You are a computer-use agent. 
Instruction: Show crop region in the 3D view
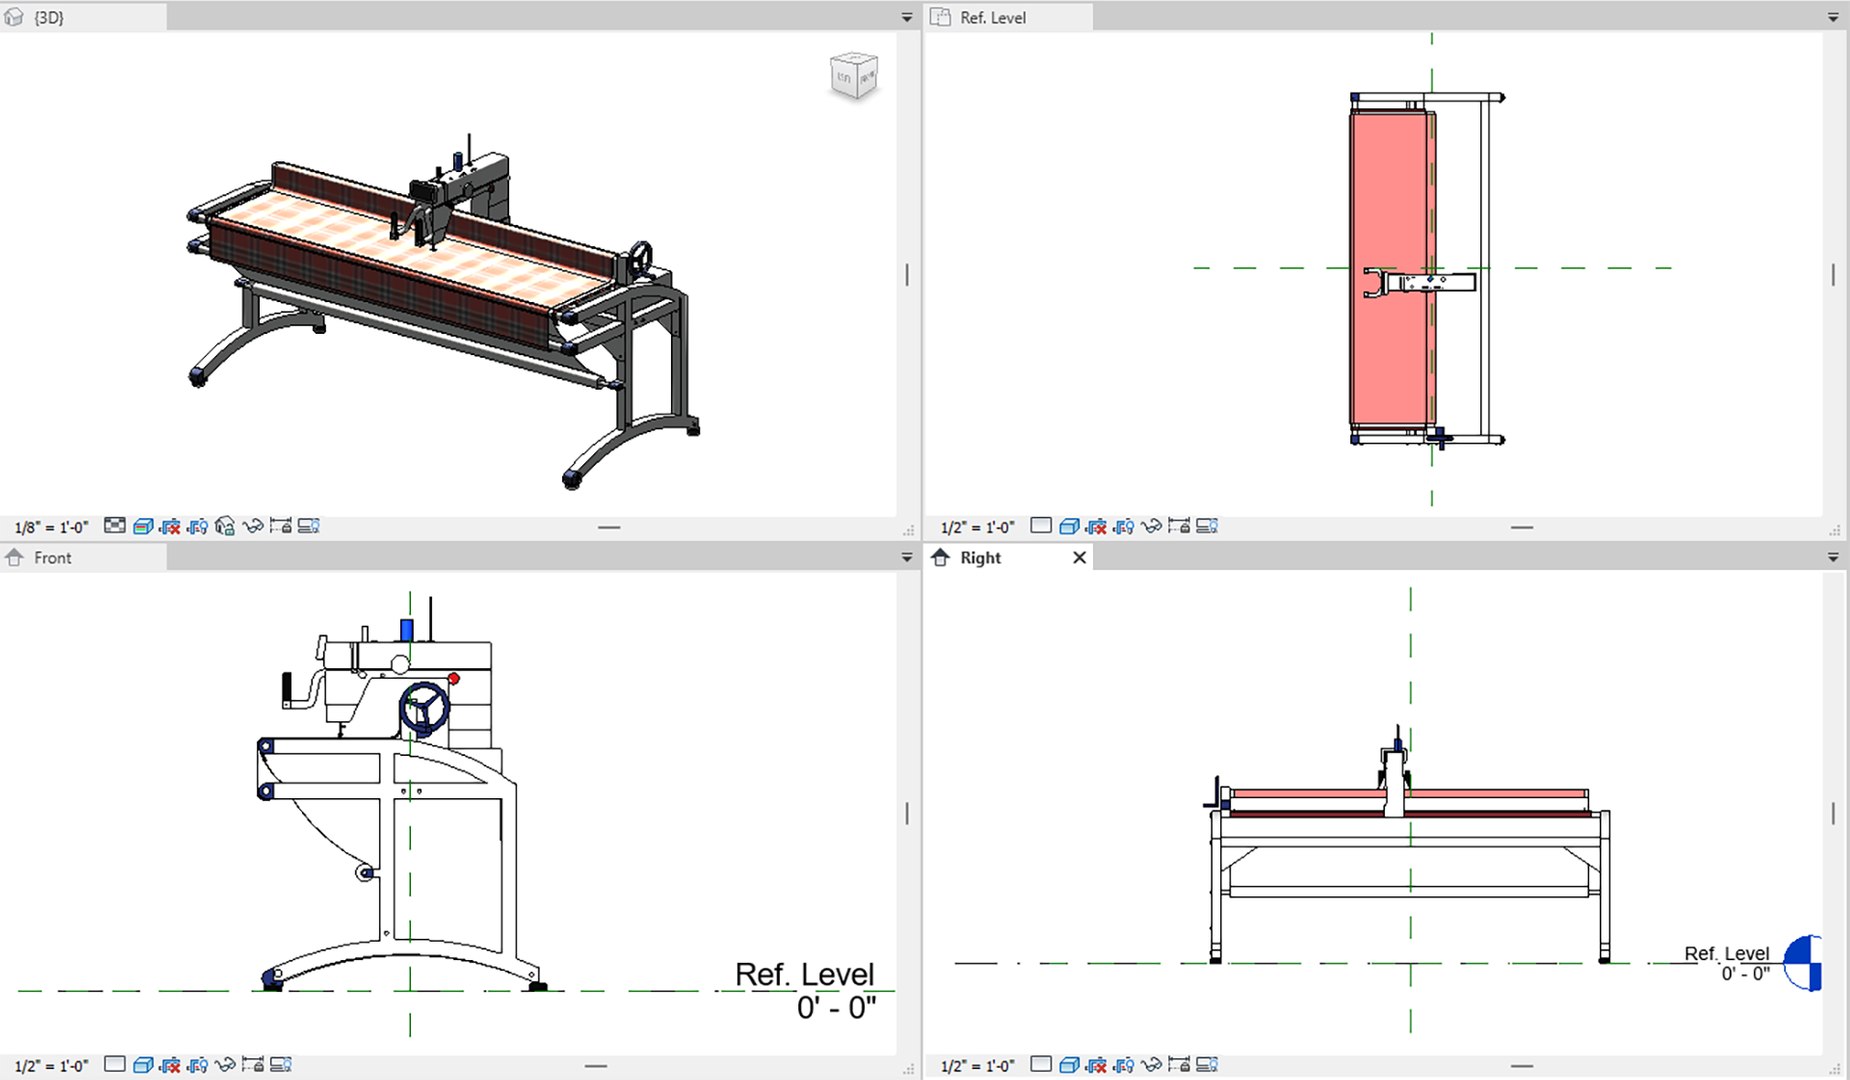click(x=197, y=526)
